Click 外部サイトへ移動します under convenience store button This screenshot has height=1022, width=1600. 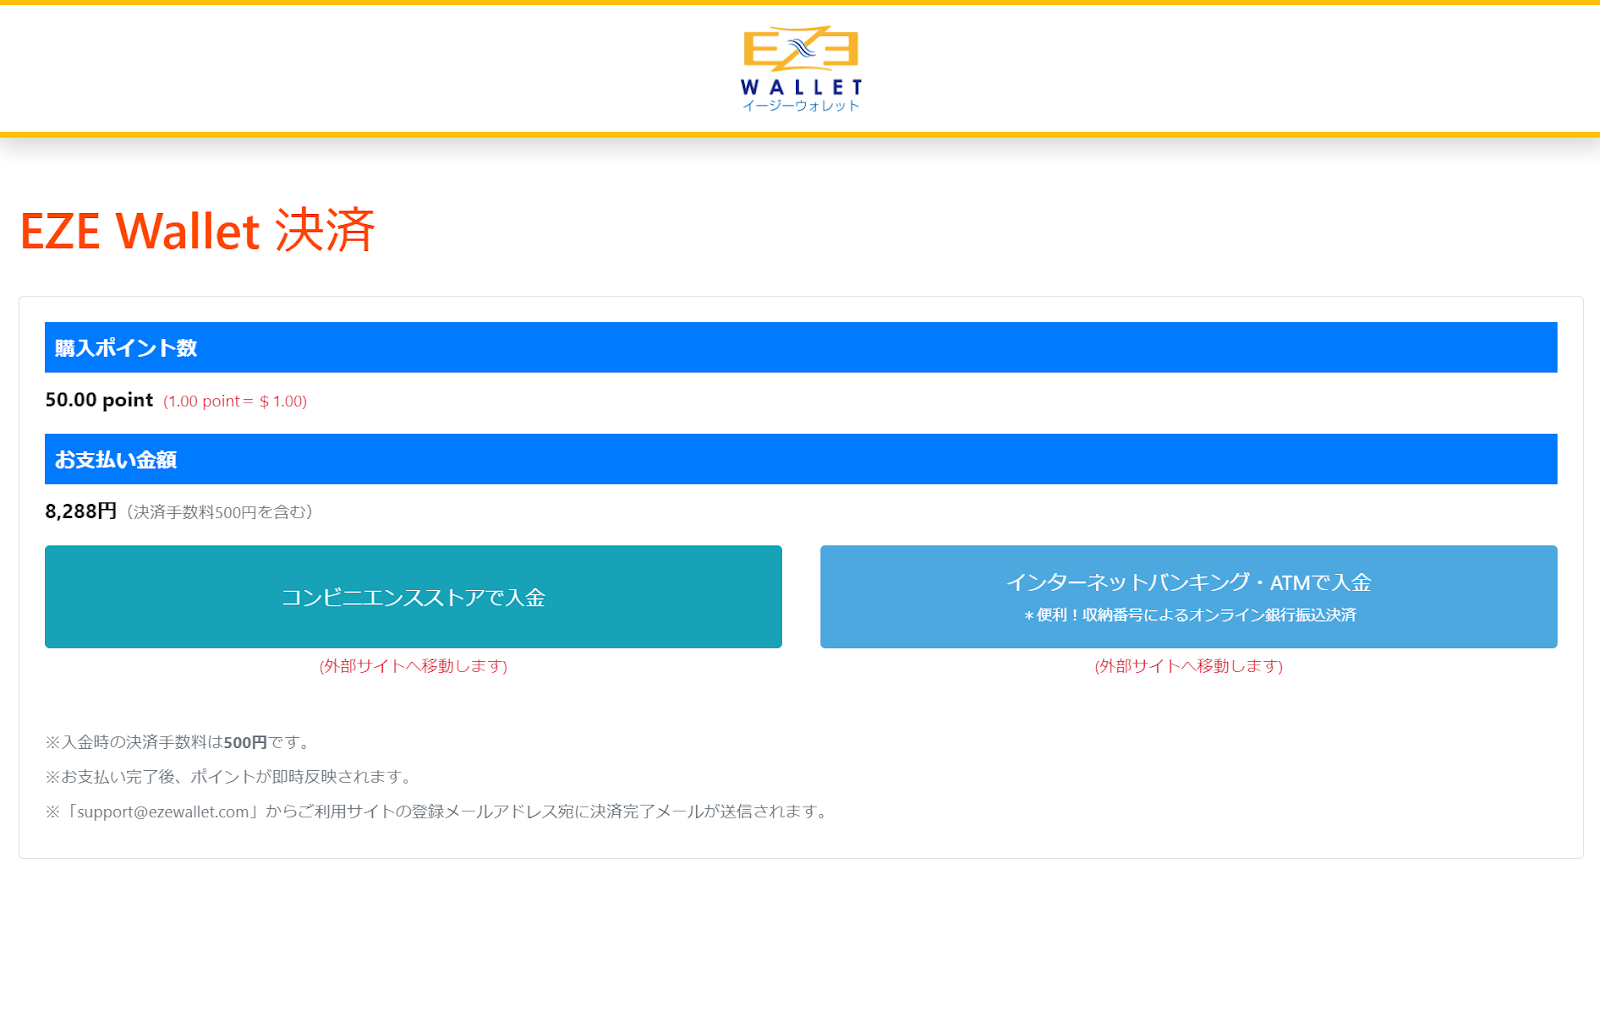coord(413,666)
